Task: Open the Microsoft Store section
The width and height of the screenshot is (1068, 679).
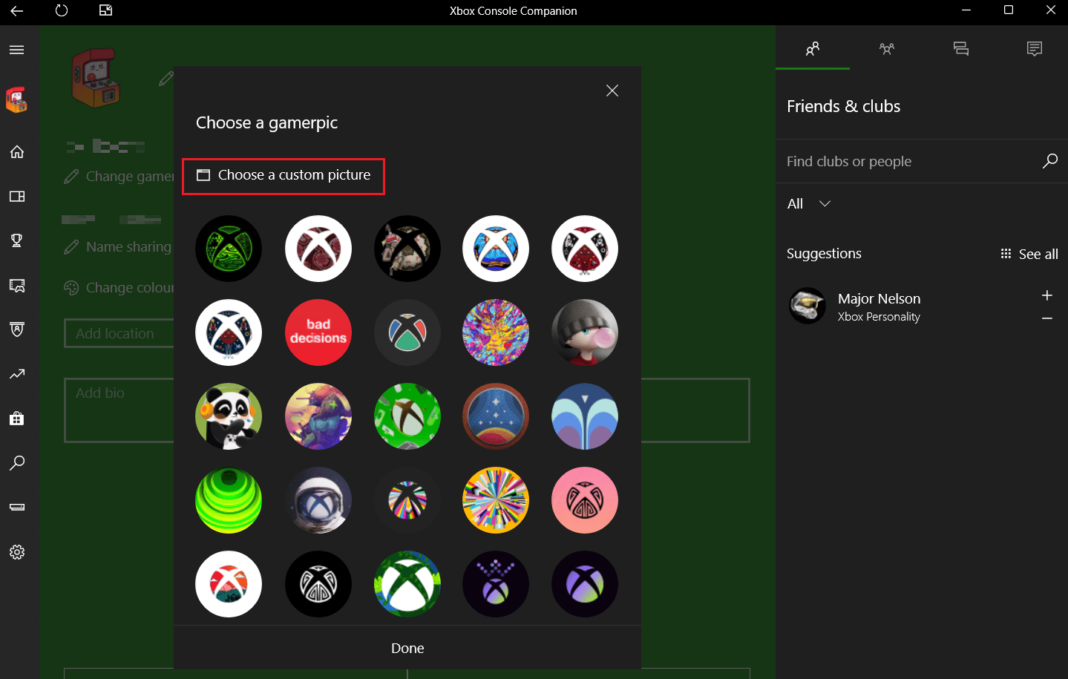Action: [17, 418]
